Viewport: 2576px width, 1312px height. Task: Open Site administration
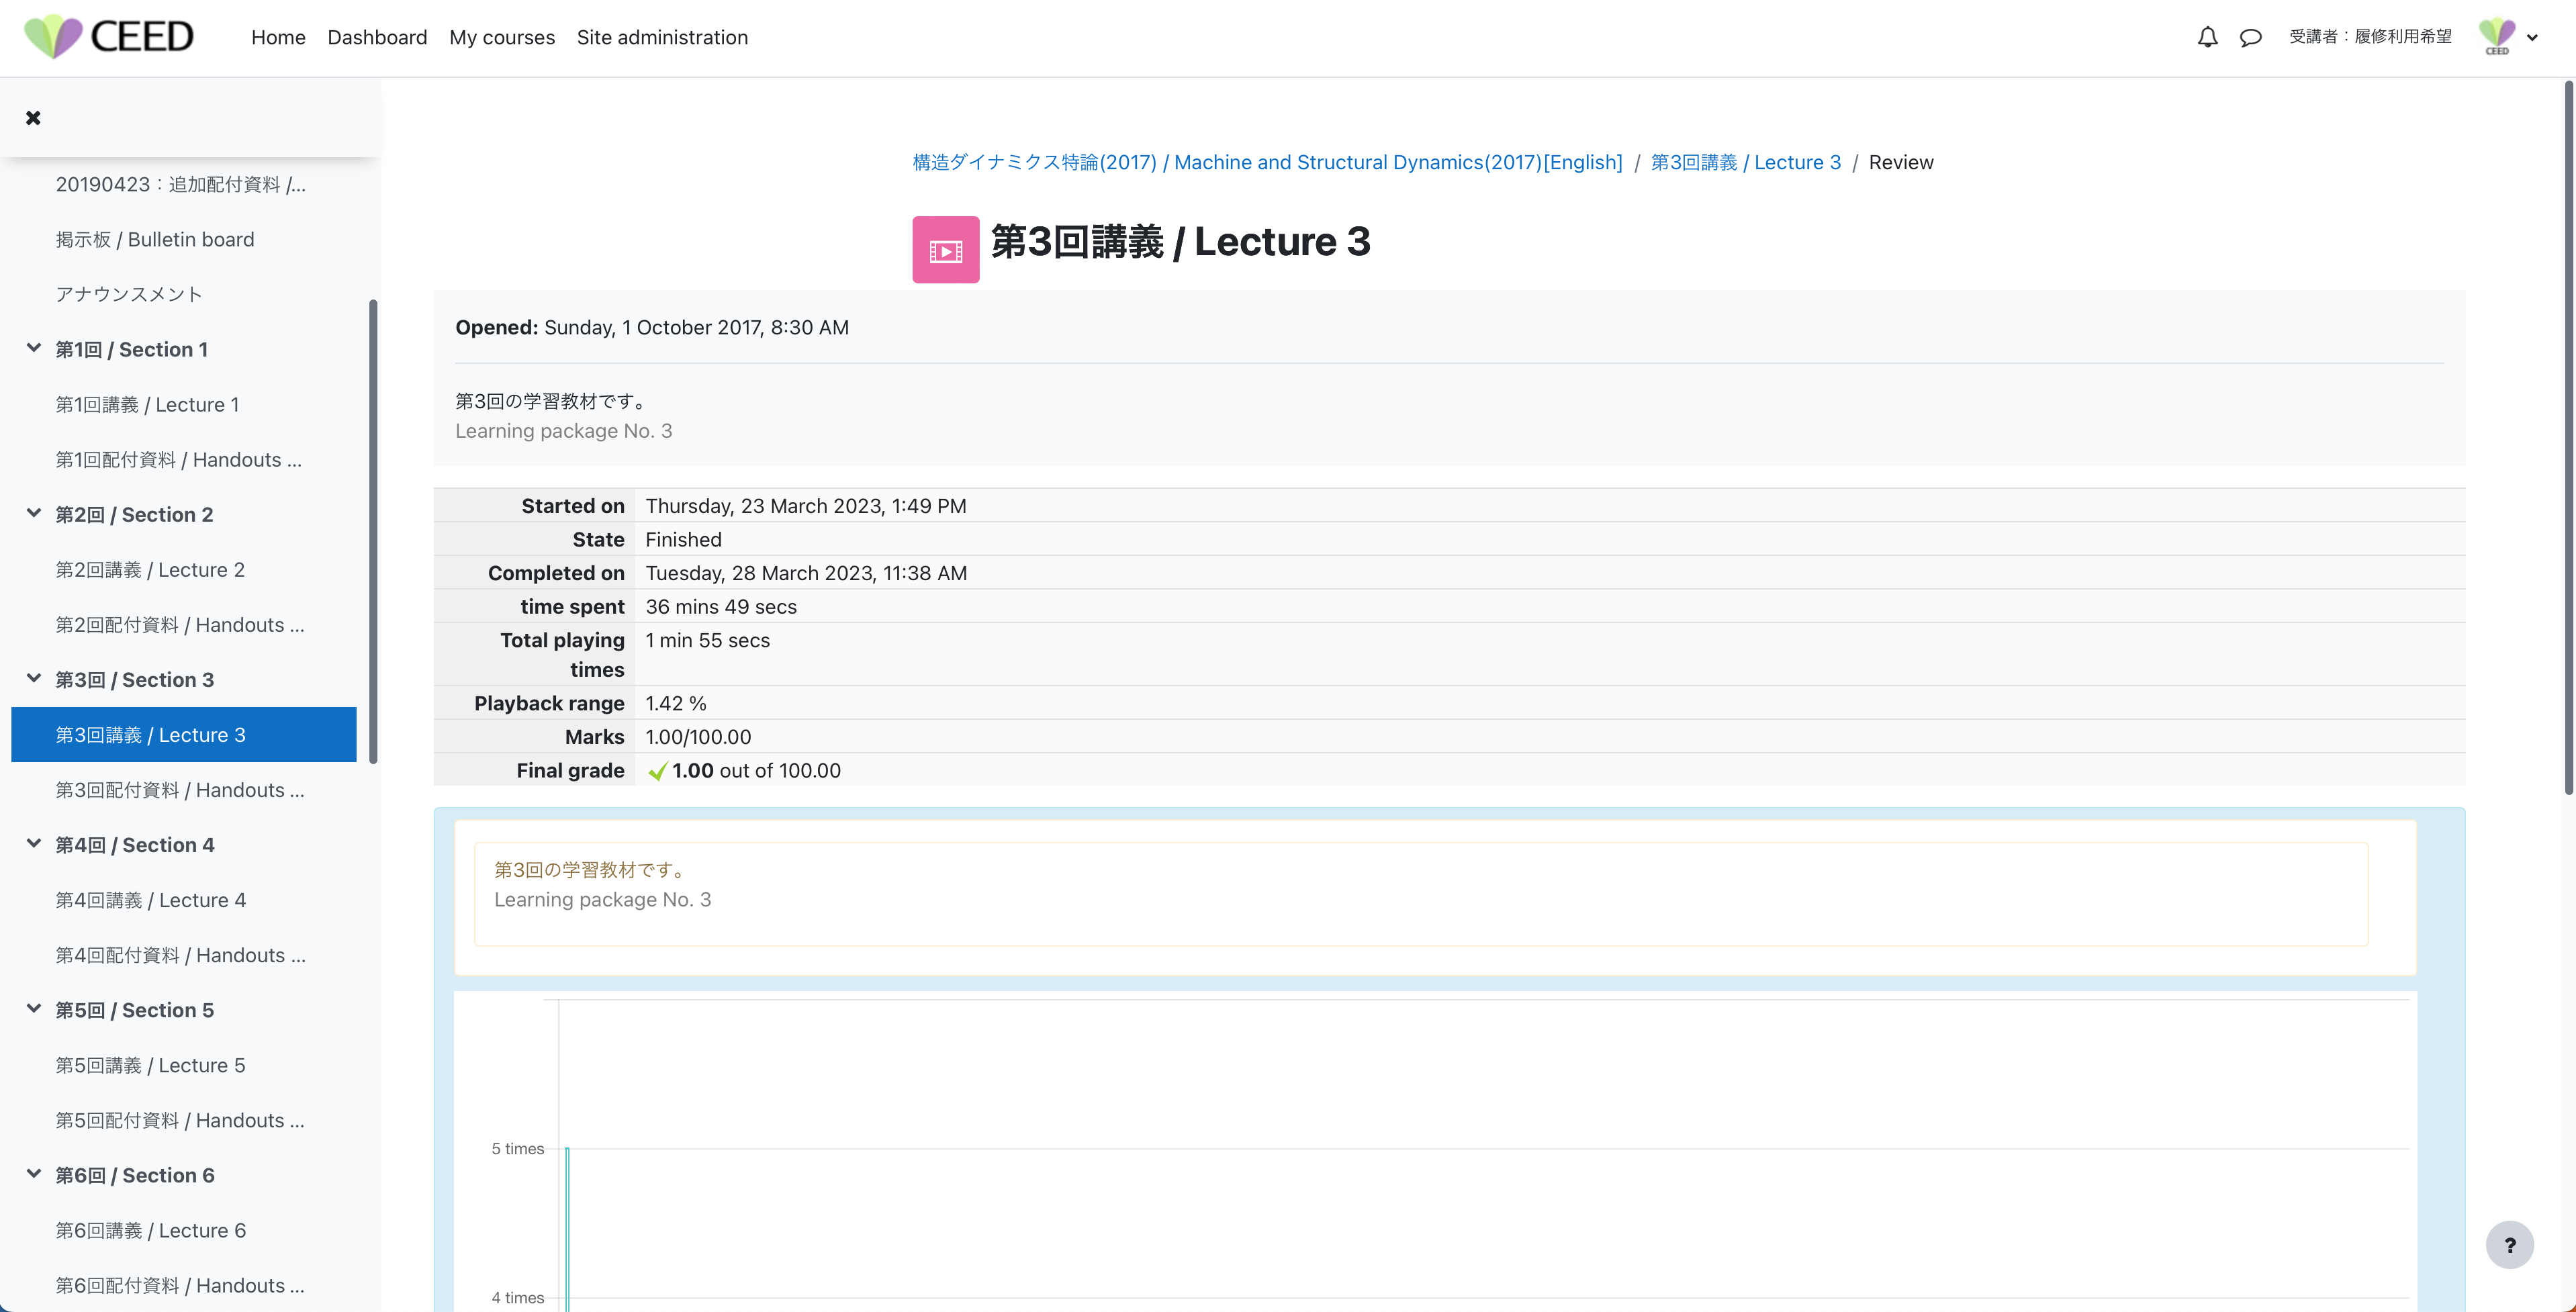tap(662, 37)
